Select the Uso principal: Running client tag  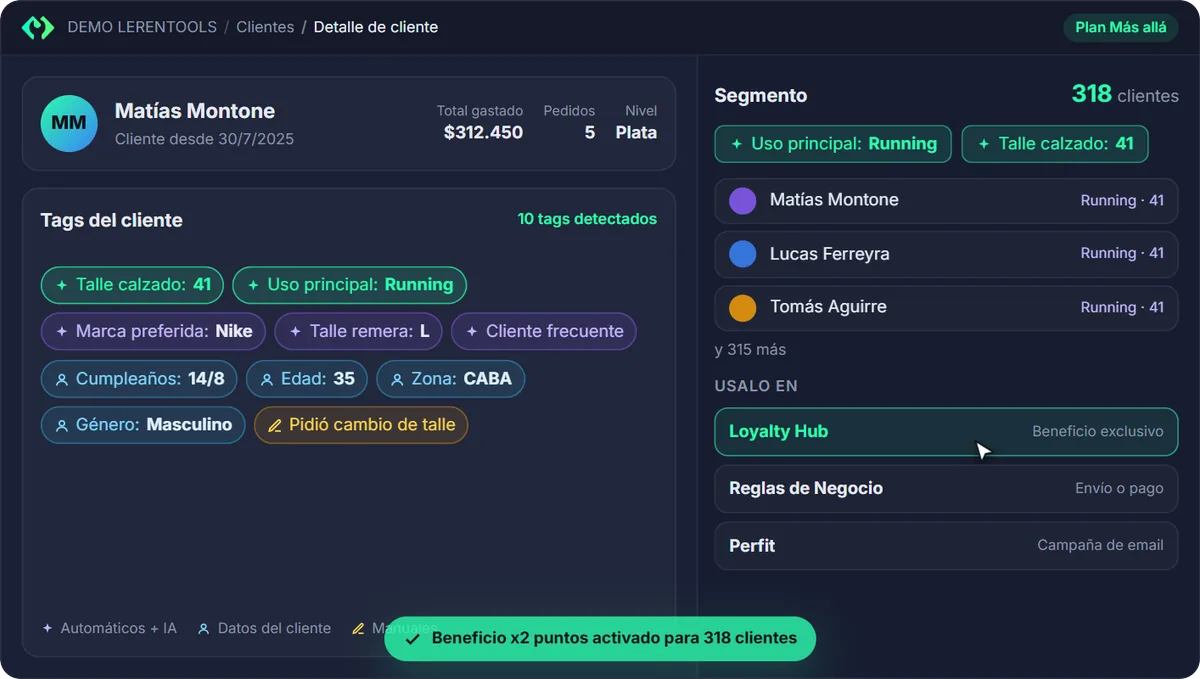(350, 285)
